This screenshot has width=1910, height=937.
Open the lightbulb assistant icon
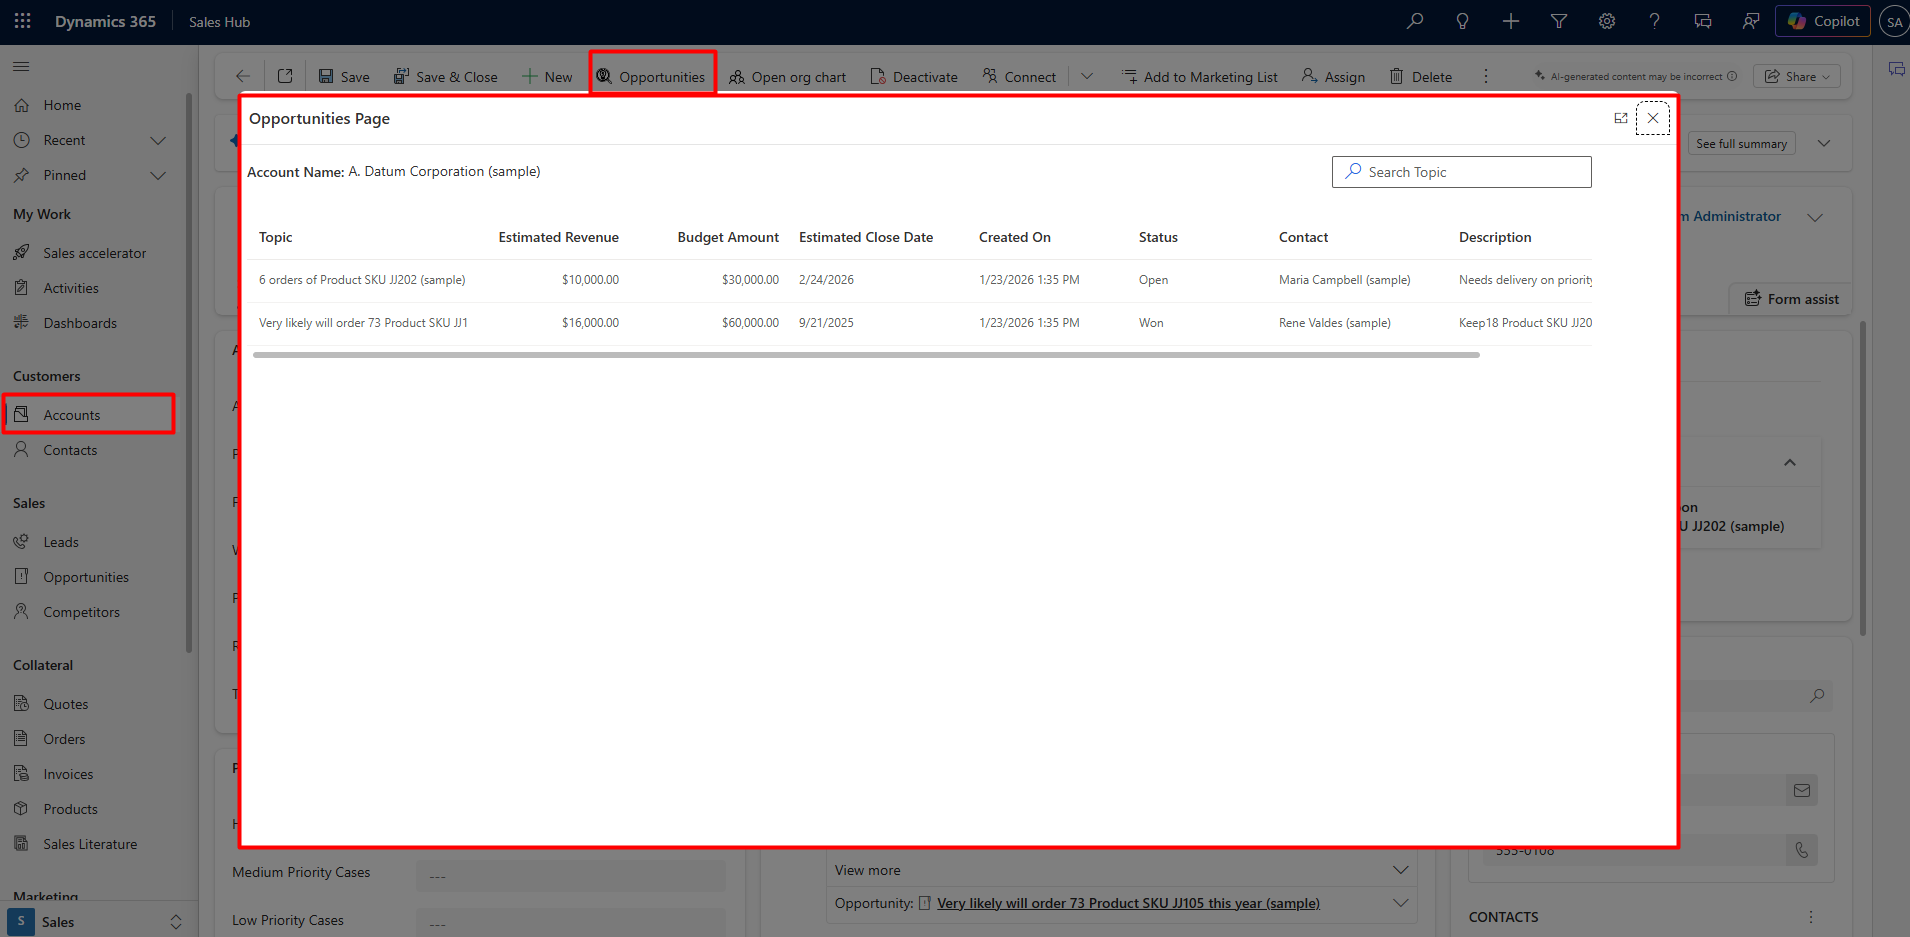point(1462,21)
